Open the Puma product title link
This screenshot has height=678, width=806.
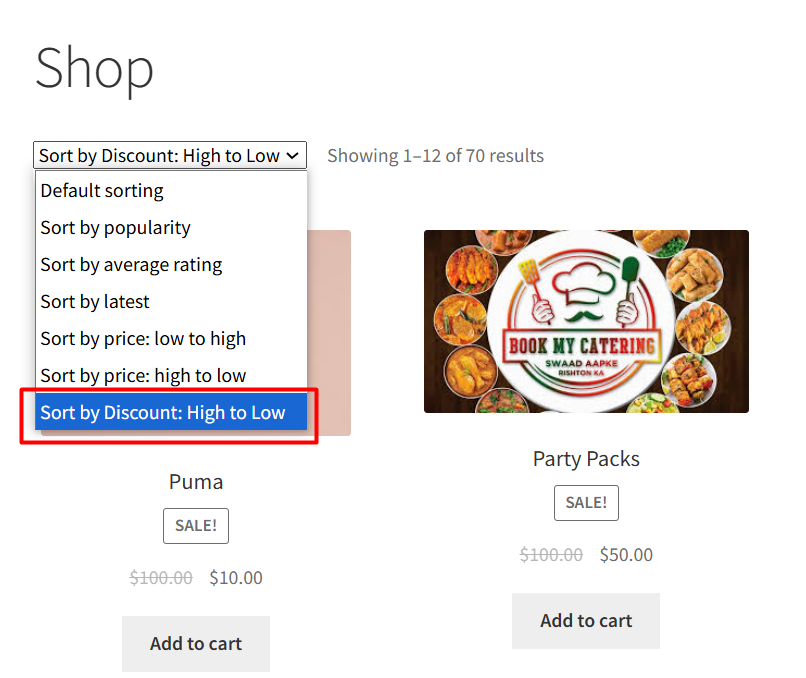[196, 482]
